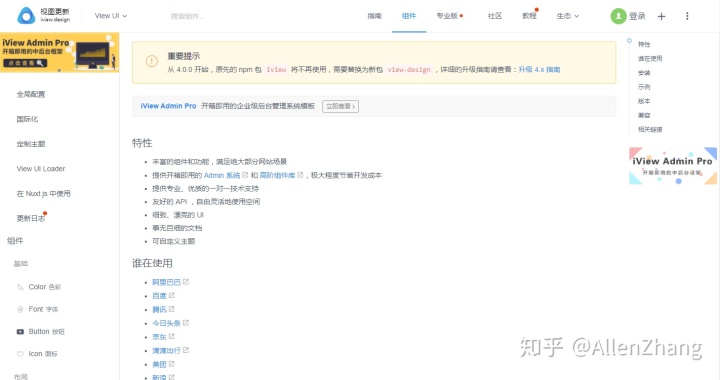Click the Font icon in sidebar
Viewport: 720px width, 380px height.
20,309
